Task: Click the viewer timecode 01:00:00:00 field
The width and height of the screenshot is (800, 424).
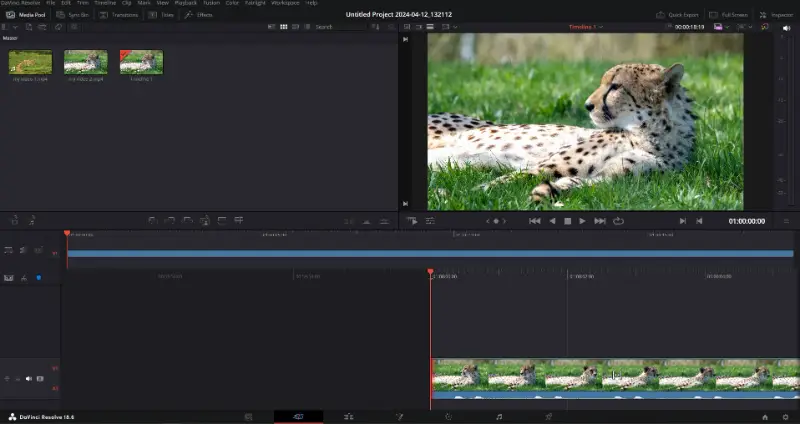Action: pos(746,221)
